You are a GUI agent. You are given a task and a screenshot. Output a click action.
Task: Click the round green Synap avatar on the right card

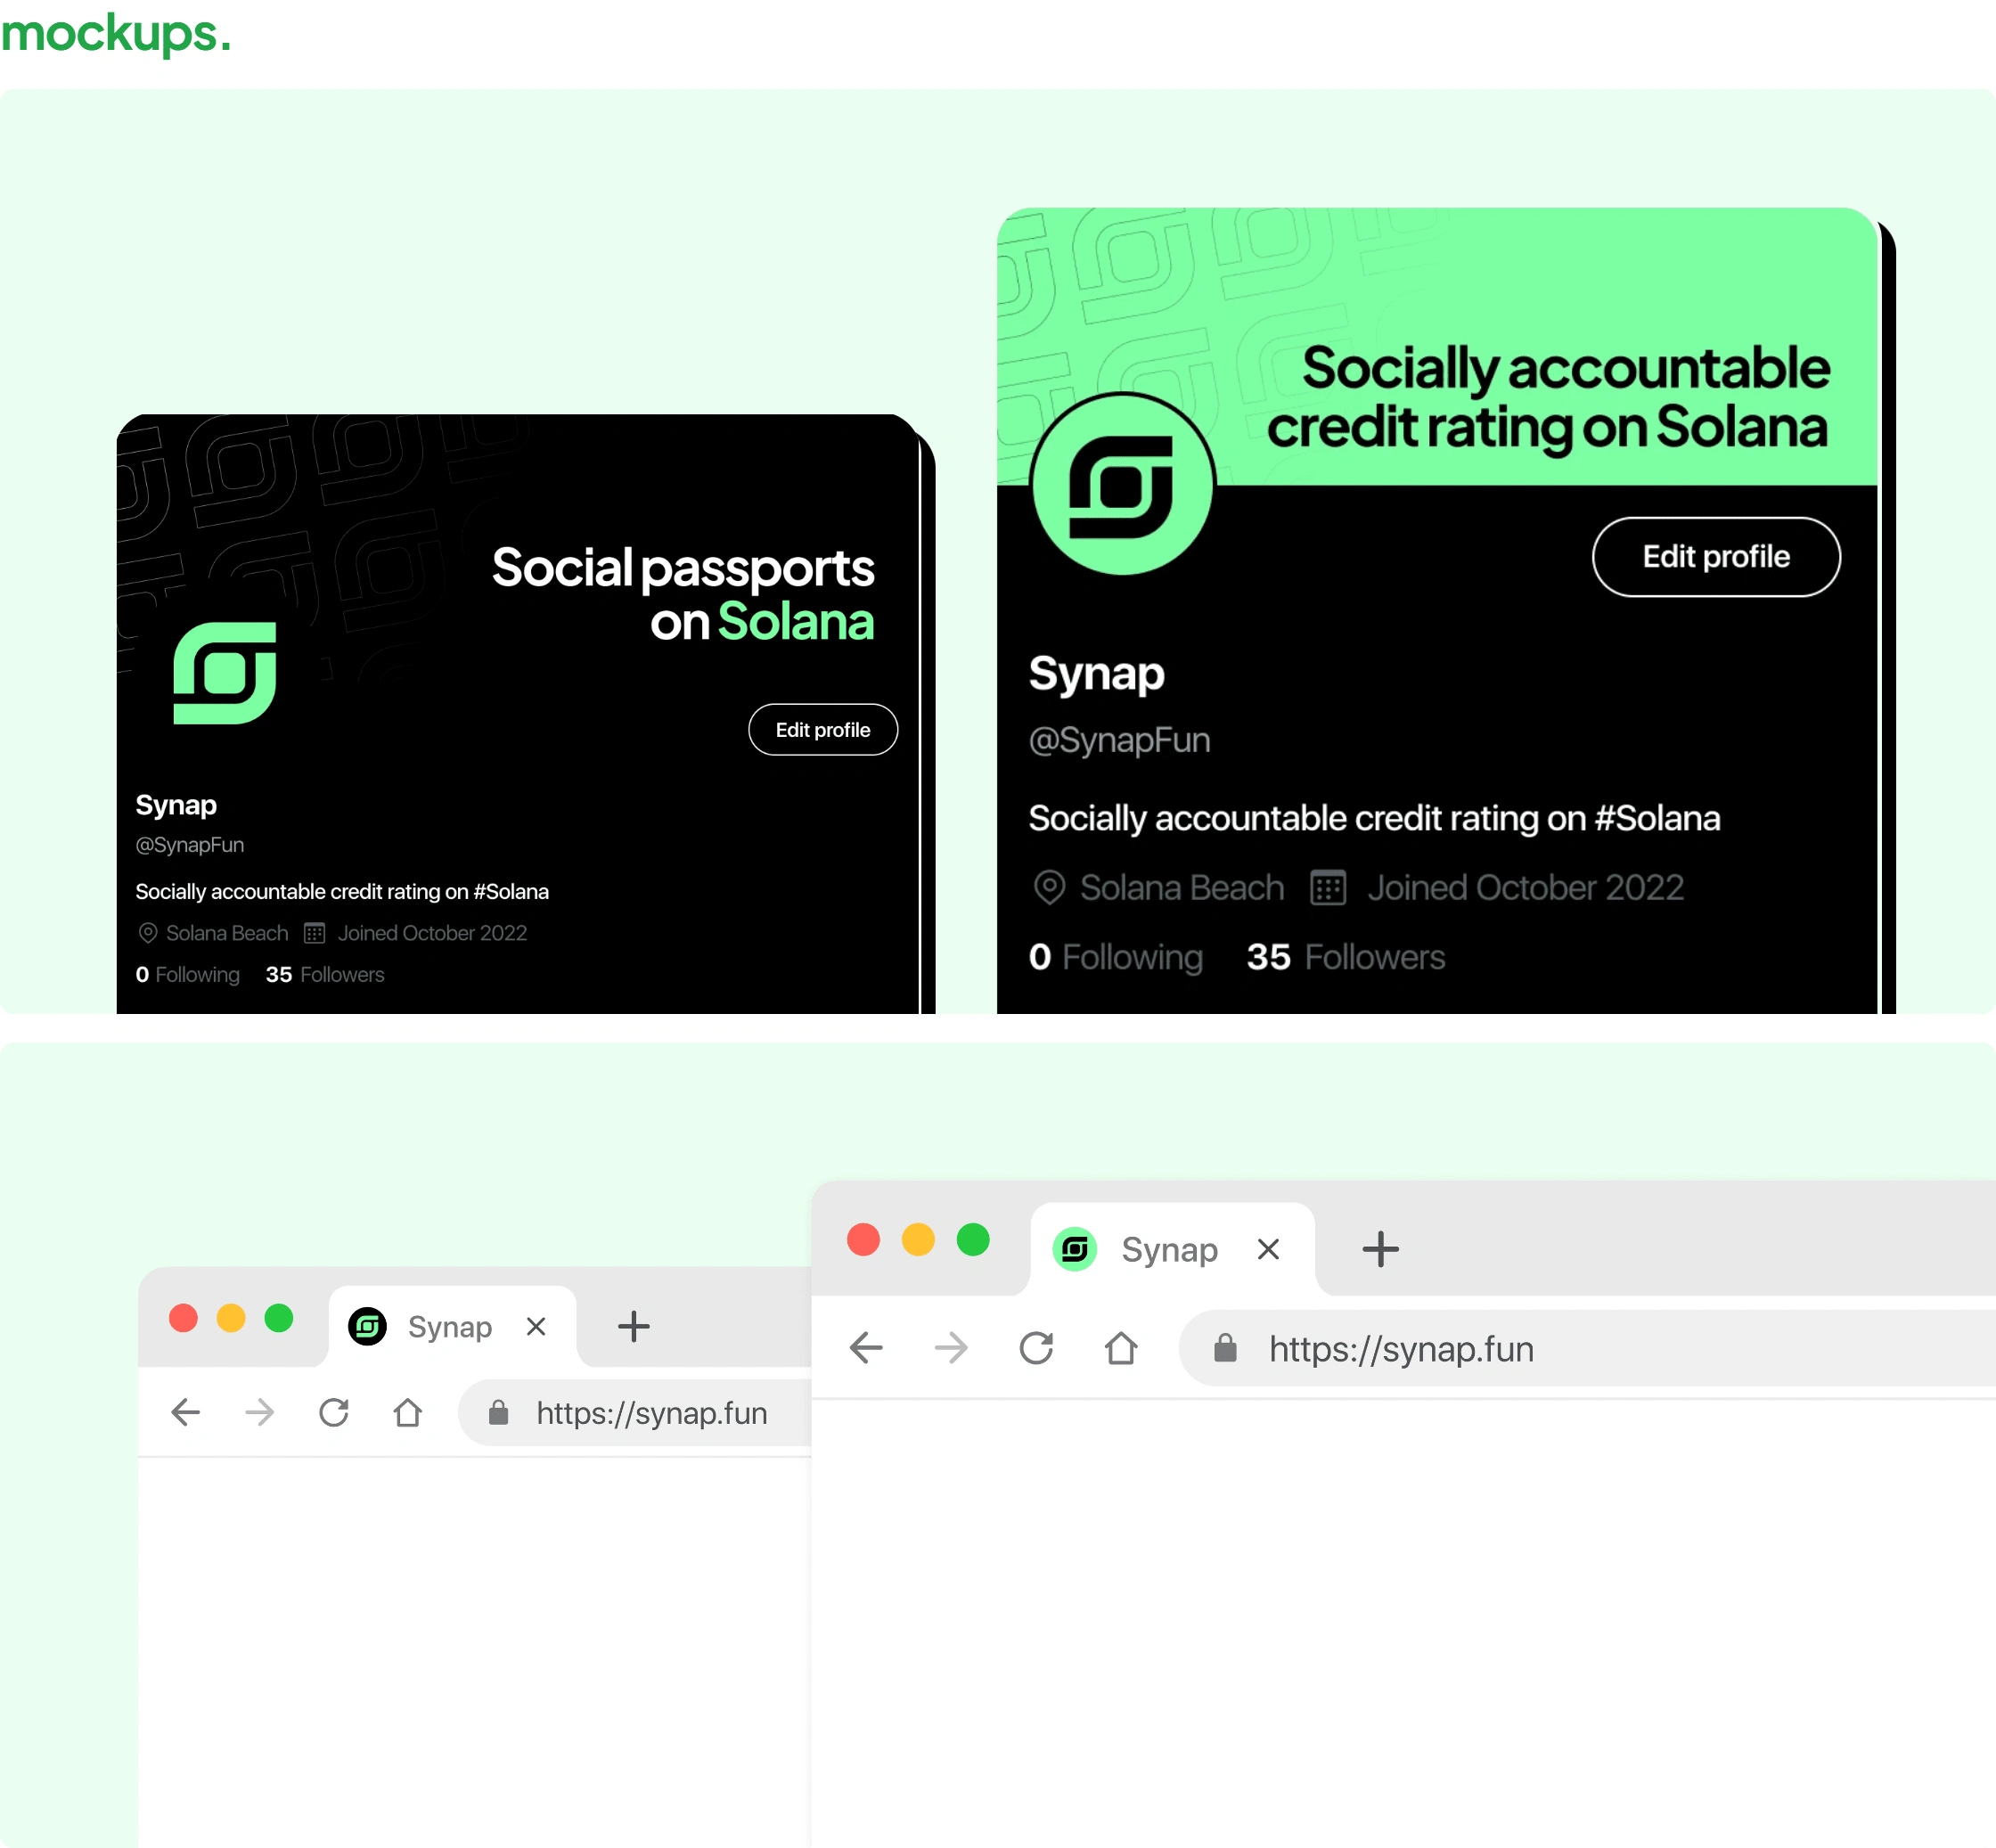click(x=1122, y=485)
